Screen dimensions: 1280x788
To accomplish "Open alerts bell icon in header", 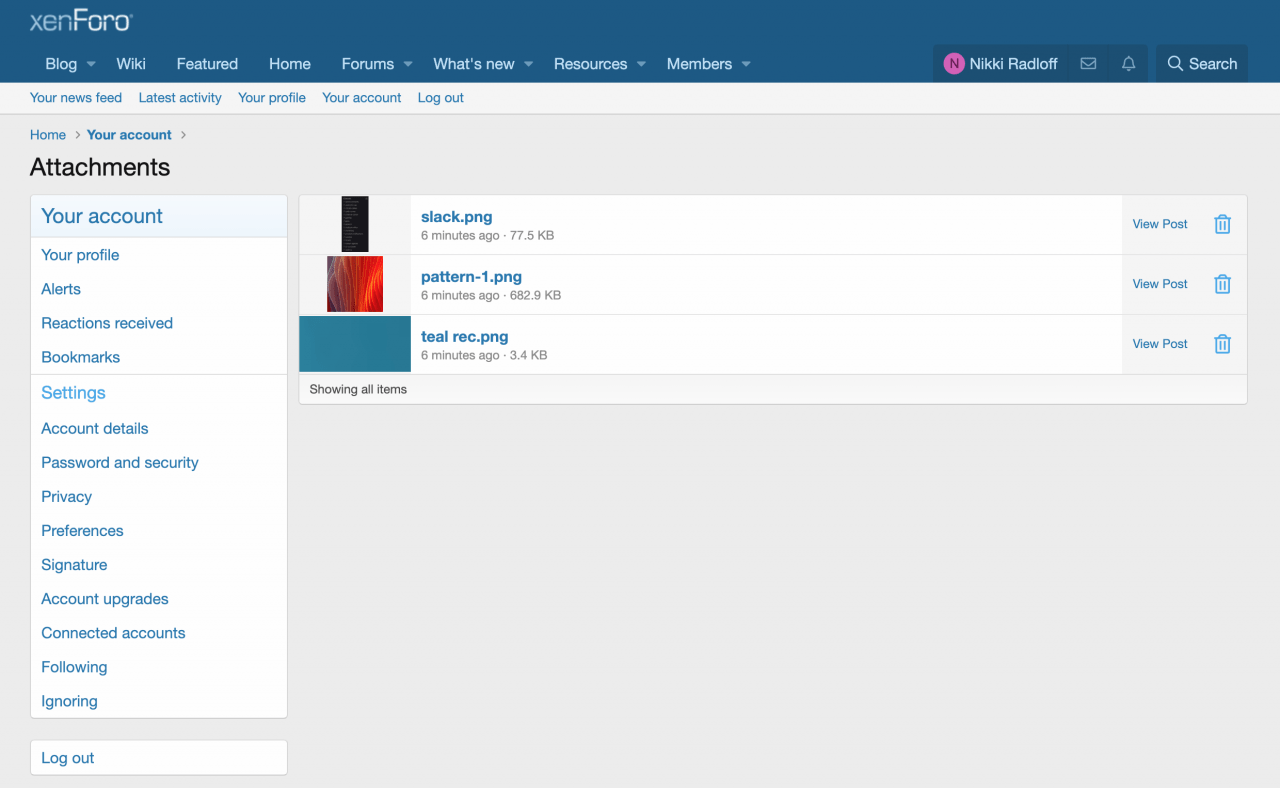I will 1128,64.
